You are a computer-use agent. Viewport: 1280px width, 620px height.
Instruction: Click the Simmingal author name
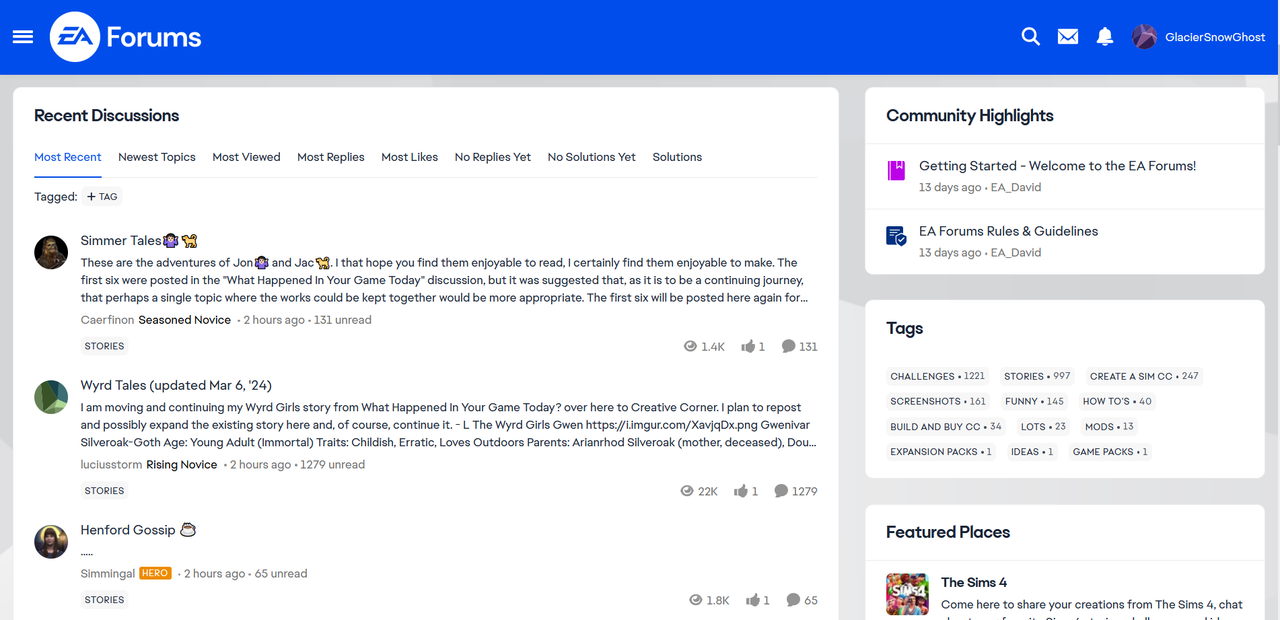pyautogui.click(x=108, y=573)
